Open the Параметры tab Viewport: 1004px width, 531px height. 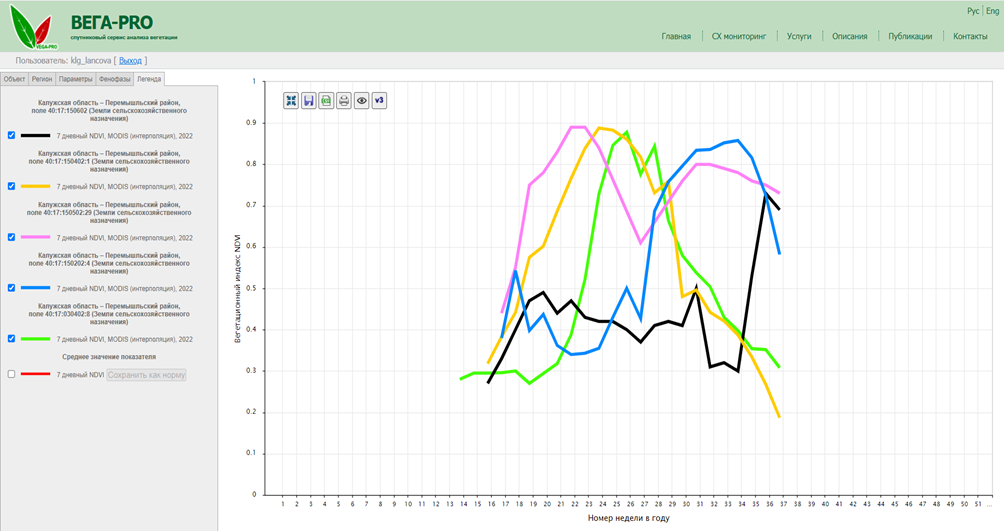tap(76, 79)
